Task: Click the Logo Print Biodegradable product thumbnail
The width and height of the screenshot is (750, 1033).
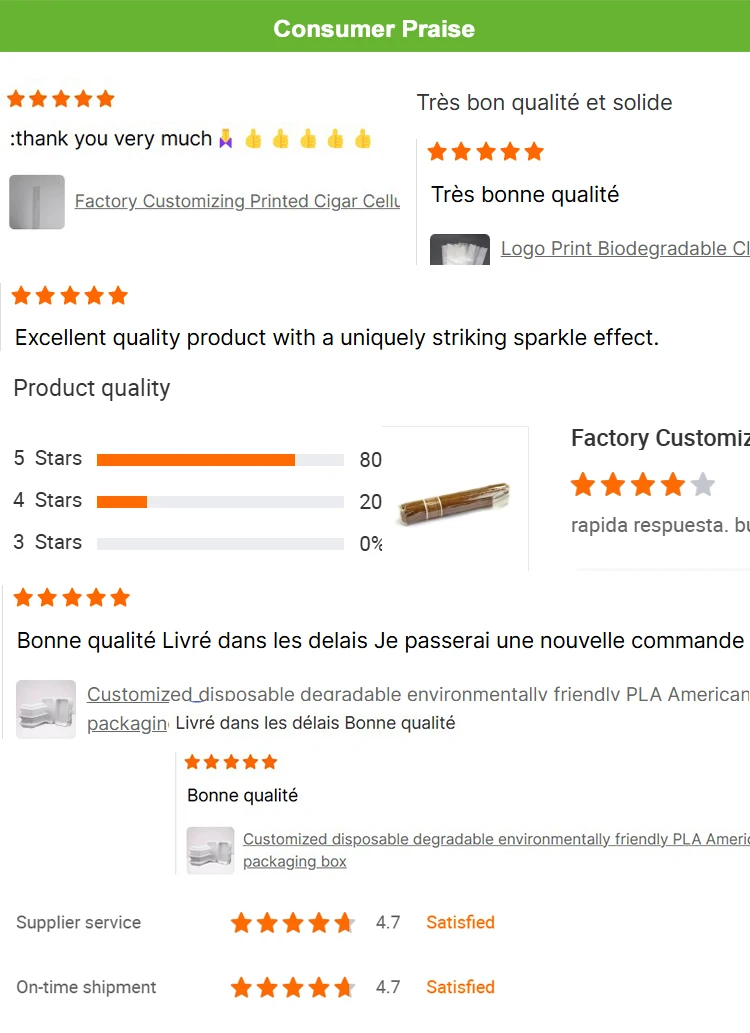Action: click(x=459, y=249)
